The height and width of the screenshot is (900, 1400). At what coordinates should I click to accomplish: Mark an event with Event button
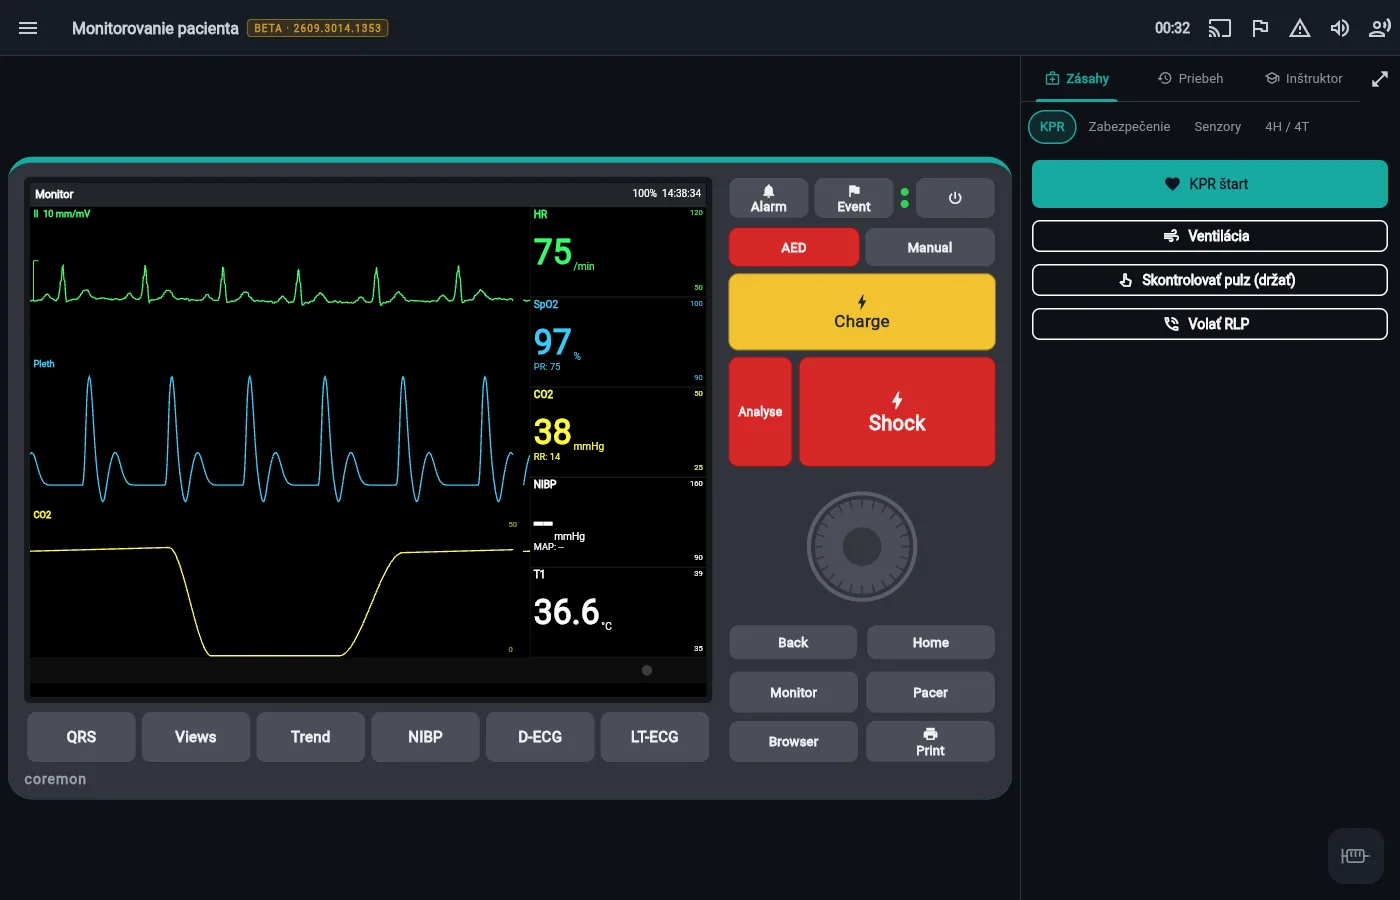(x=854, y=198)
